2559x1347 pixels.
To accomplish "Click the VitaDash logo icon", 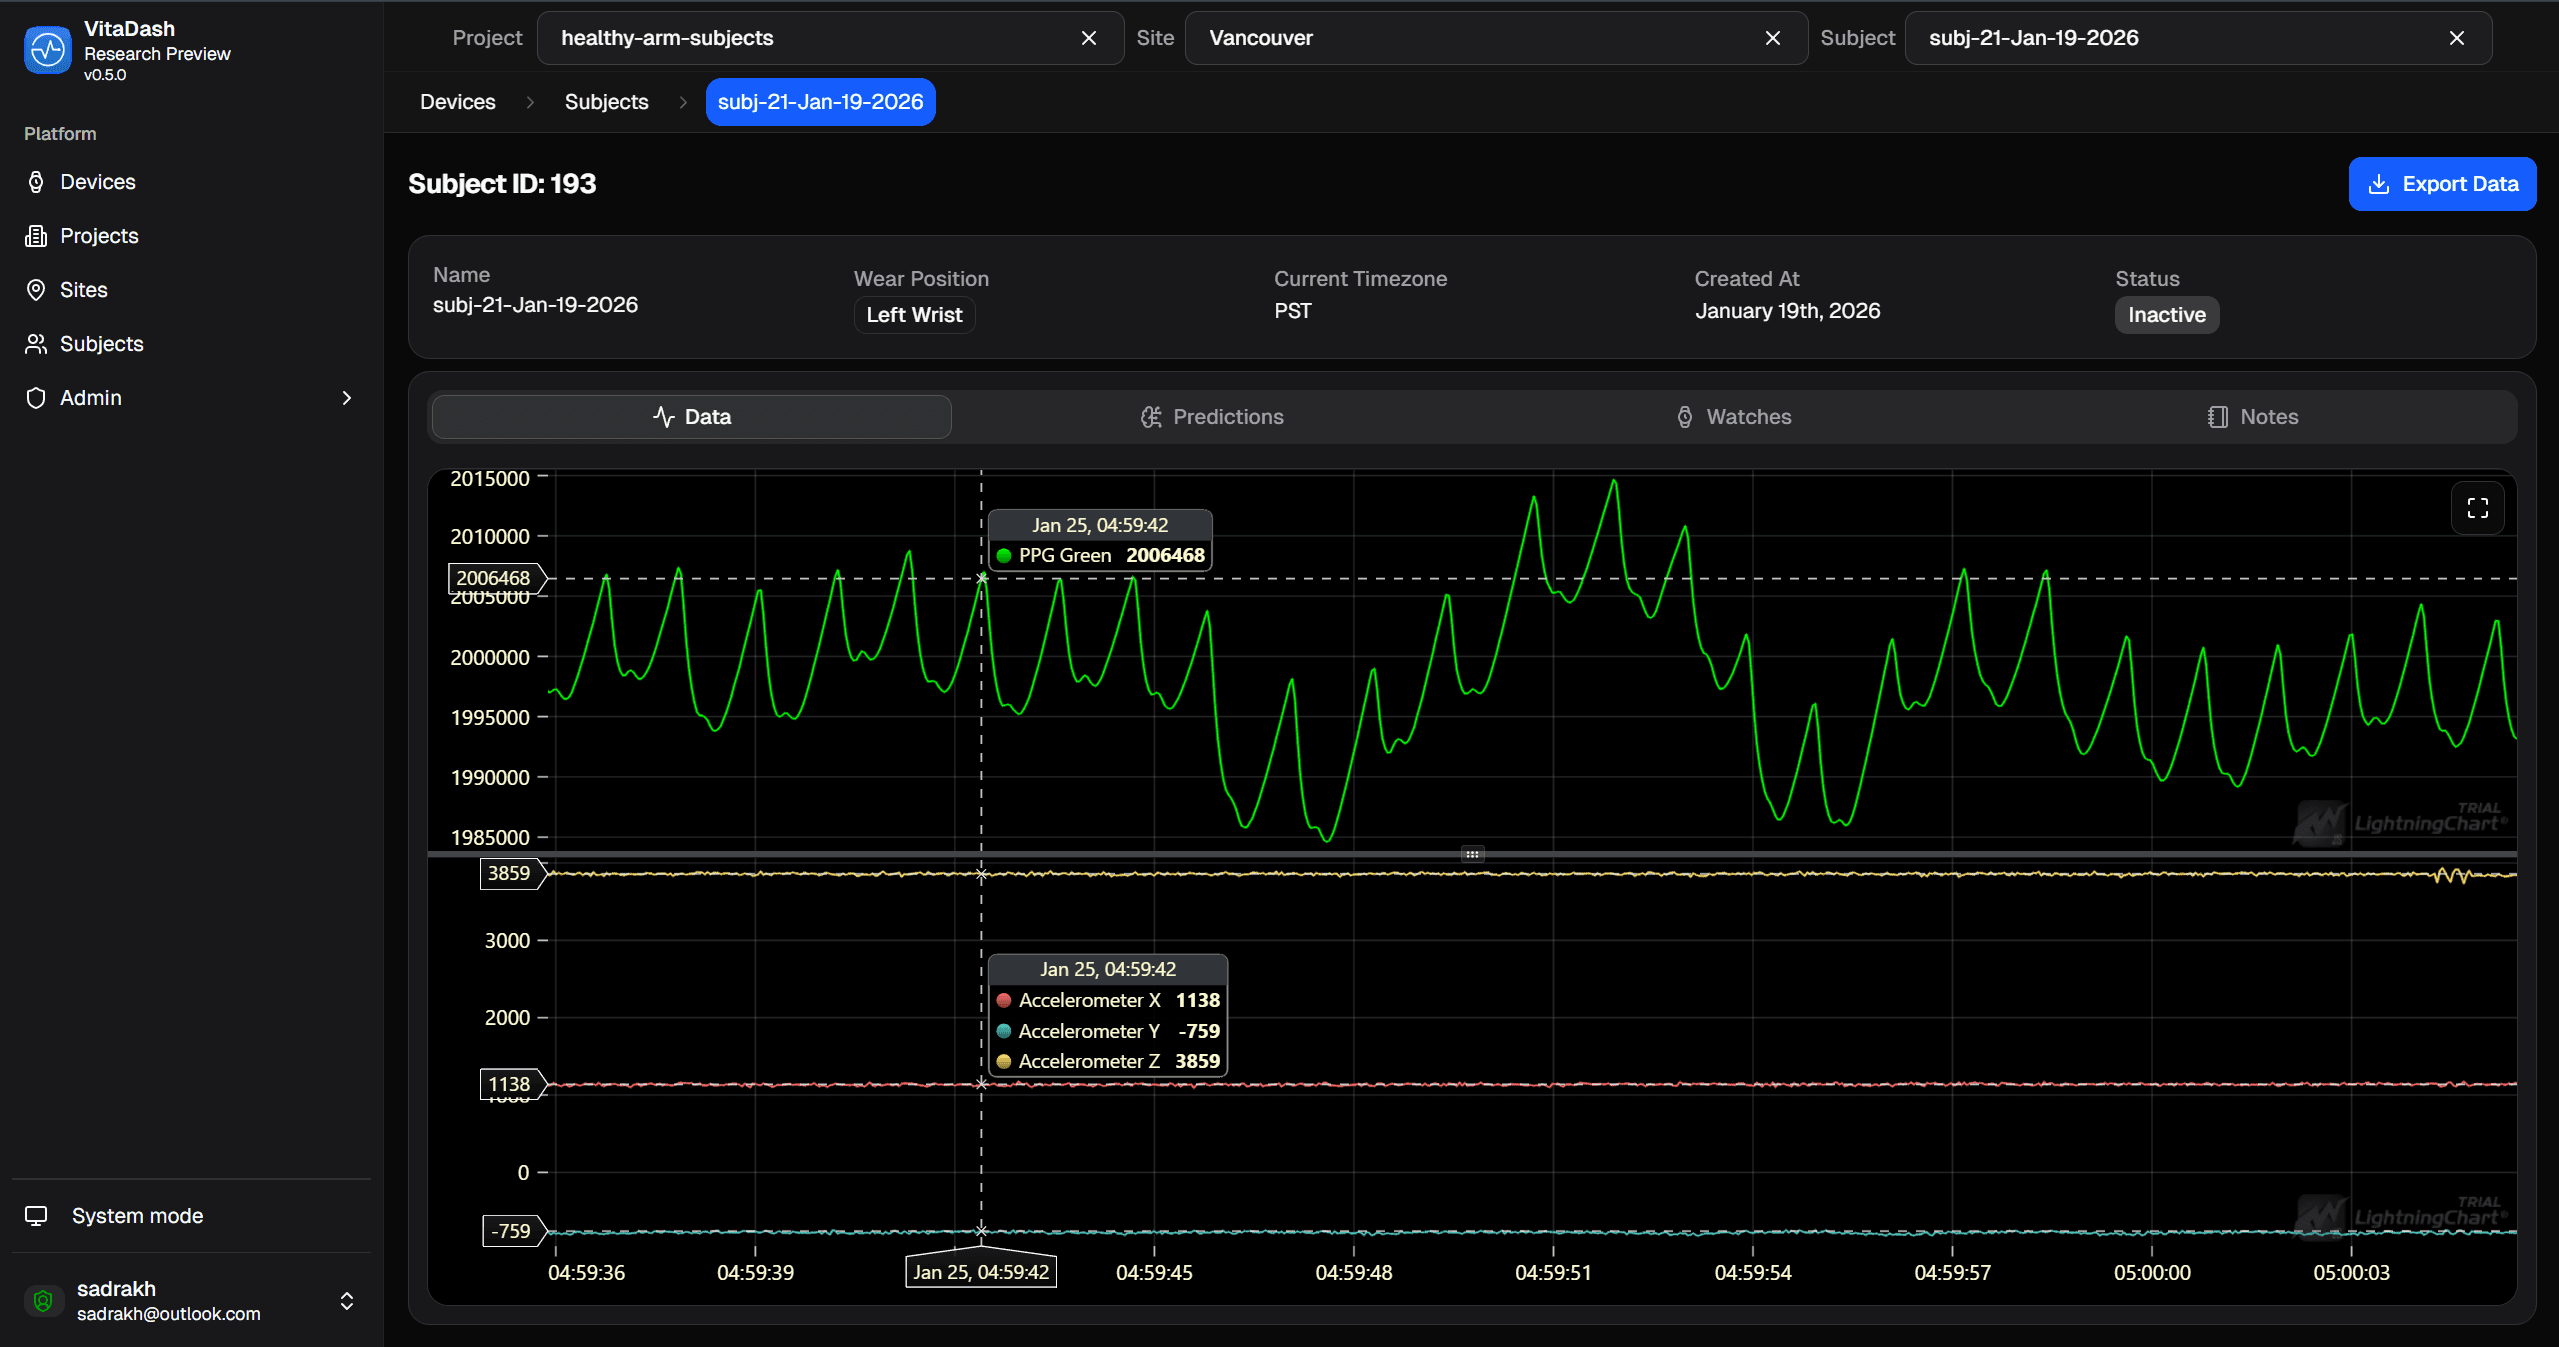I will pyautogui.click(x=46, y=48).
